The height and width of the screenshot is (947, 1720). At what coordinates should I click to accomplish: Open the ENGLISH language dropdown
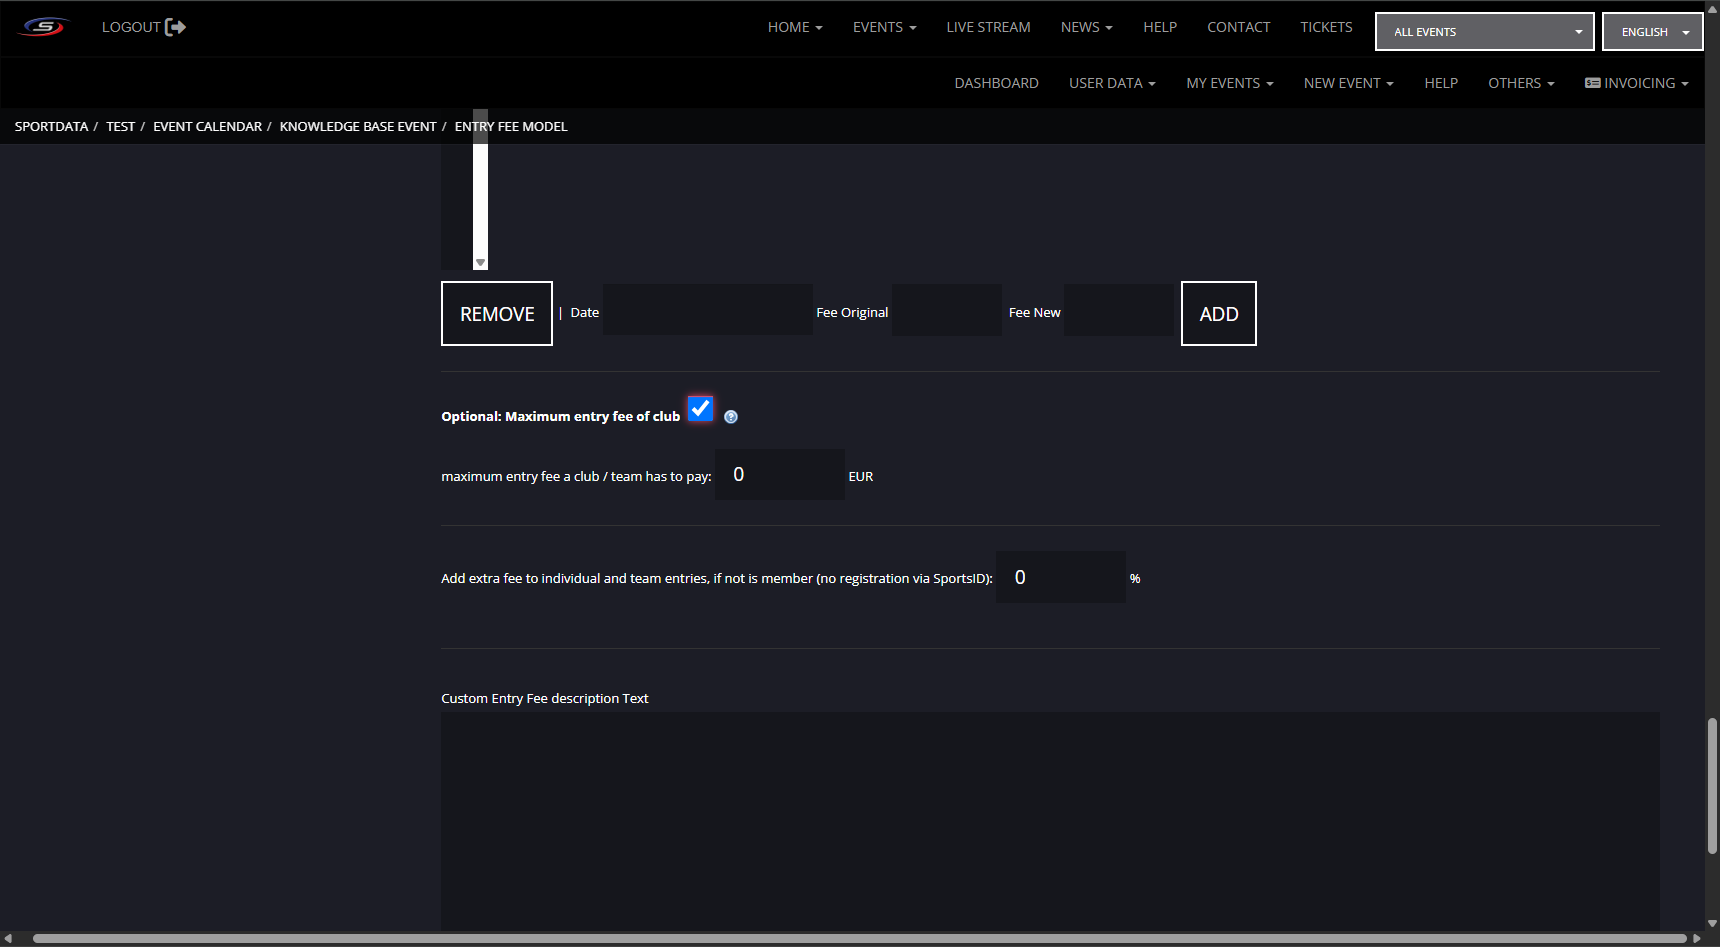[x=1652, y=32]
